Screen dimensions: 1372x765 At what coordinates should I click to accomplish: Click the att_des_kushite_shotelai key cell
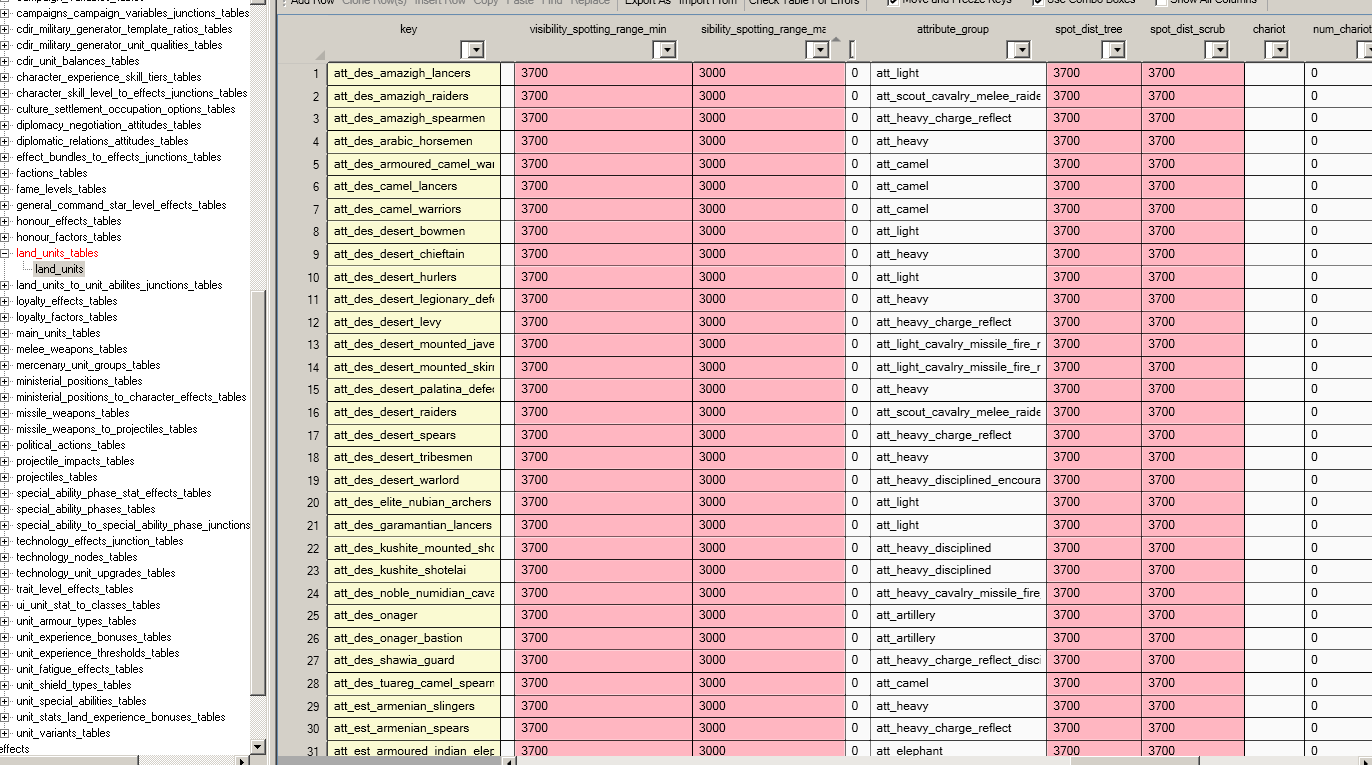click(413, 570)
